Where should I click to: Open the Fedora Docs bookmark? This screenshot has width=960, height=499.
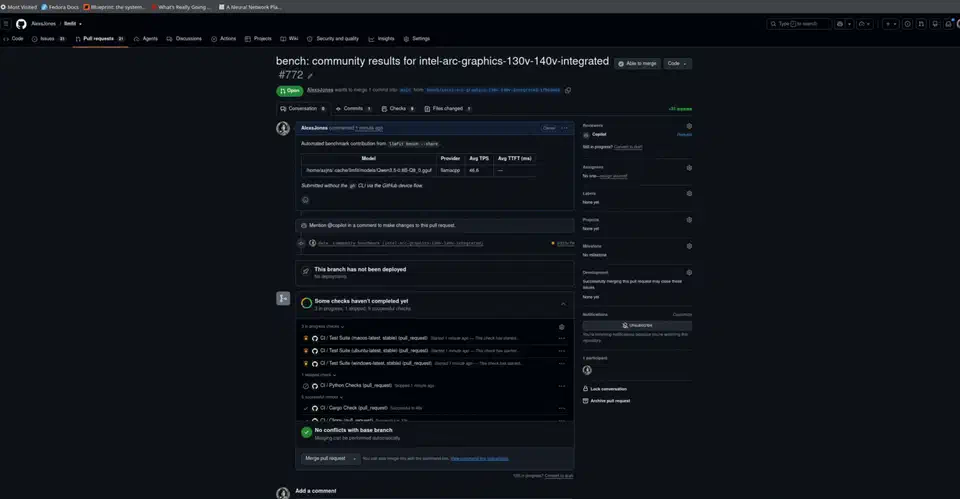[60, 7]
